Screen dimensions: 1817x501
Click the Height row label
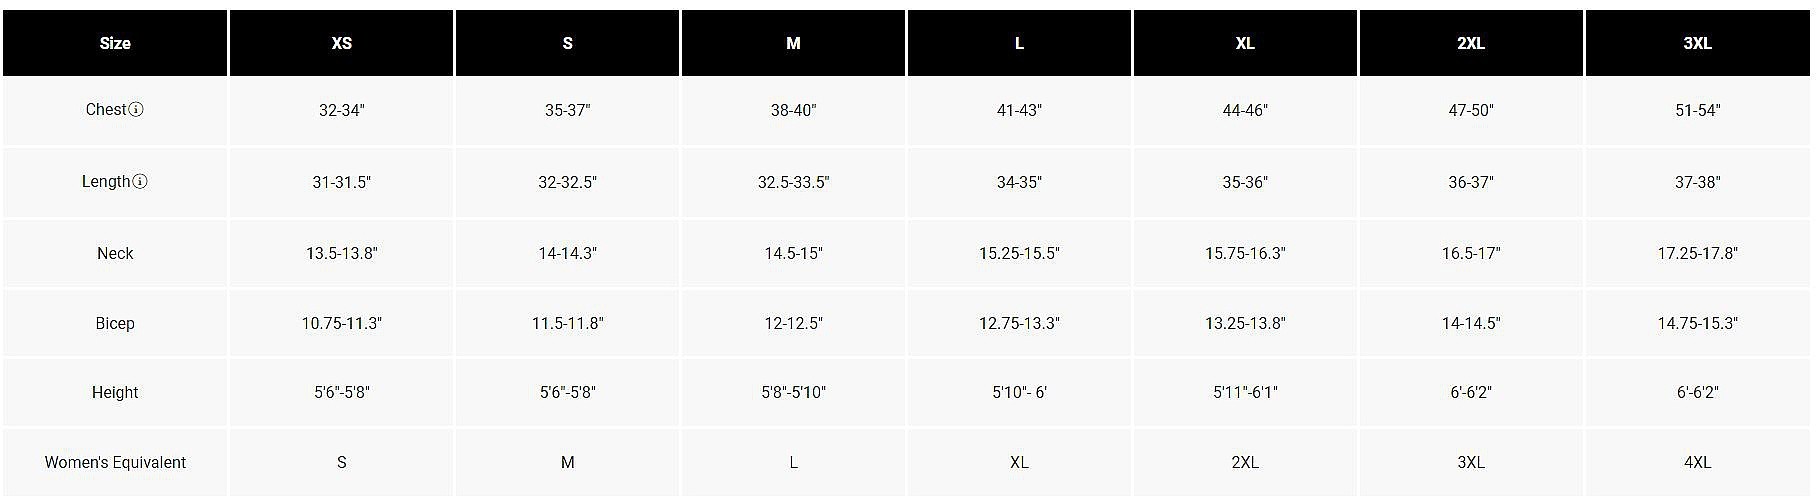115,392
